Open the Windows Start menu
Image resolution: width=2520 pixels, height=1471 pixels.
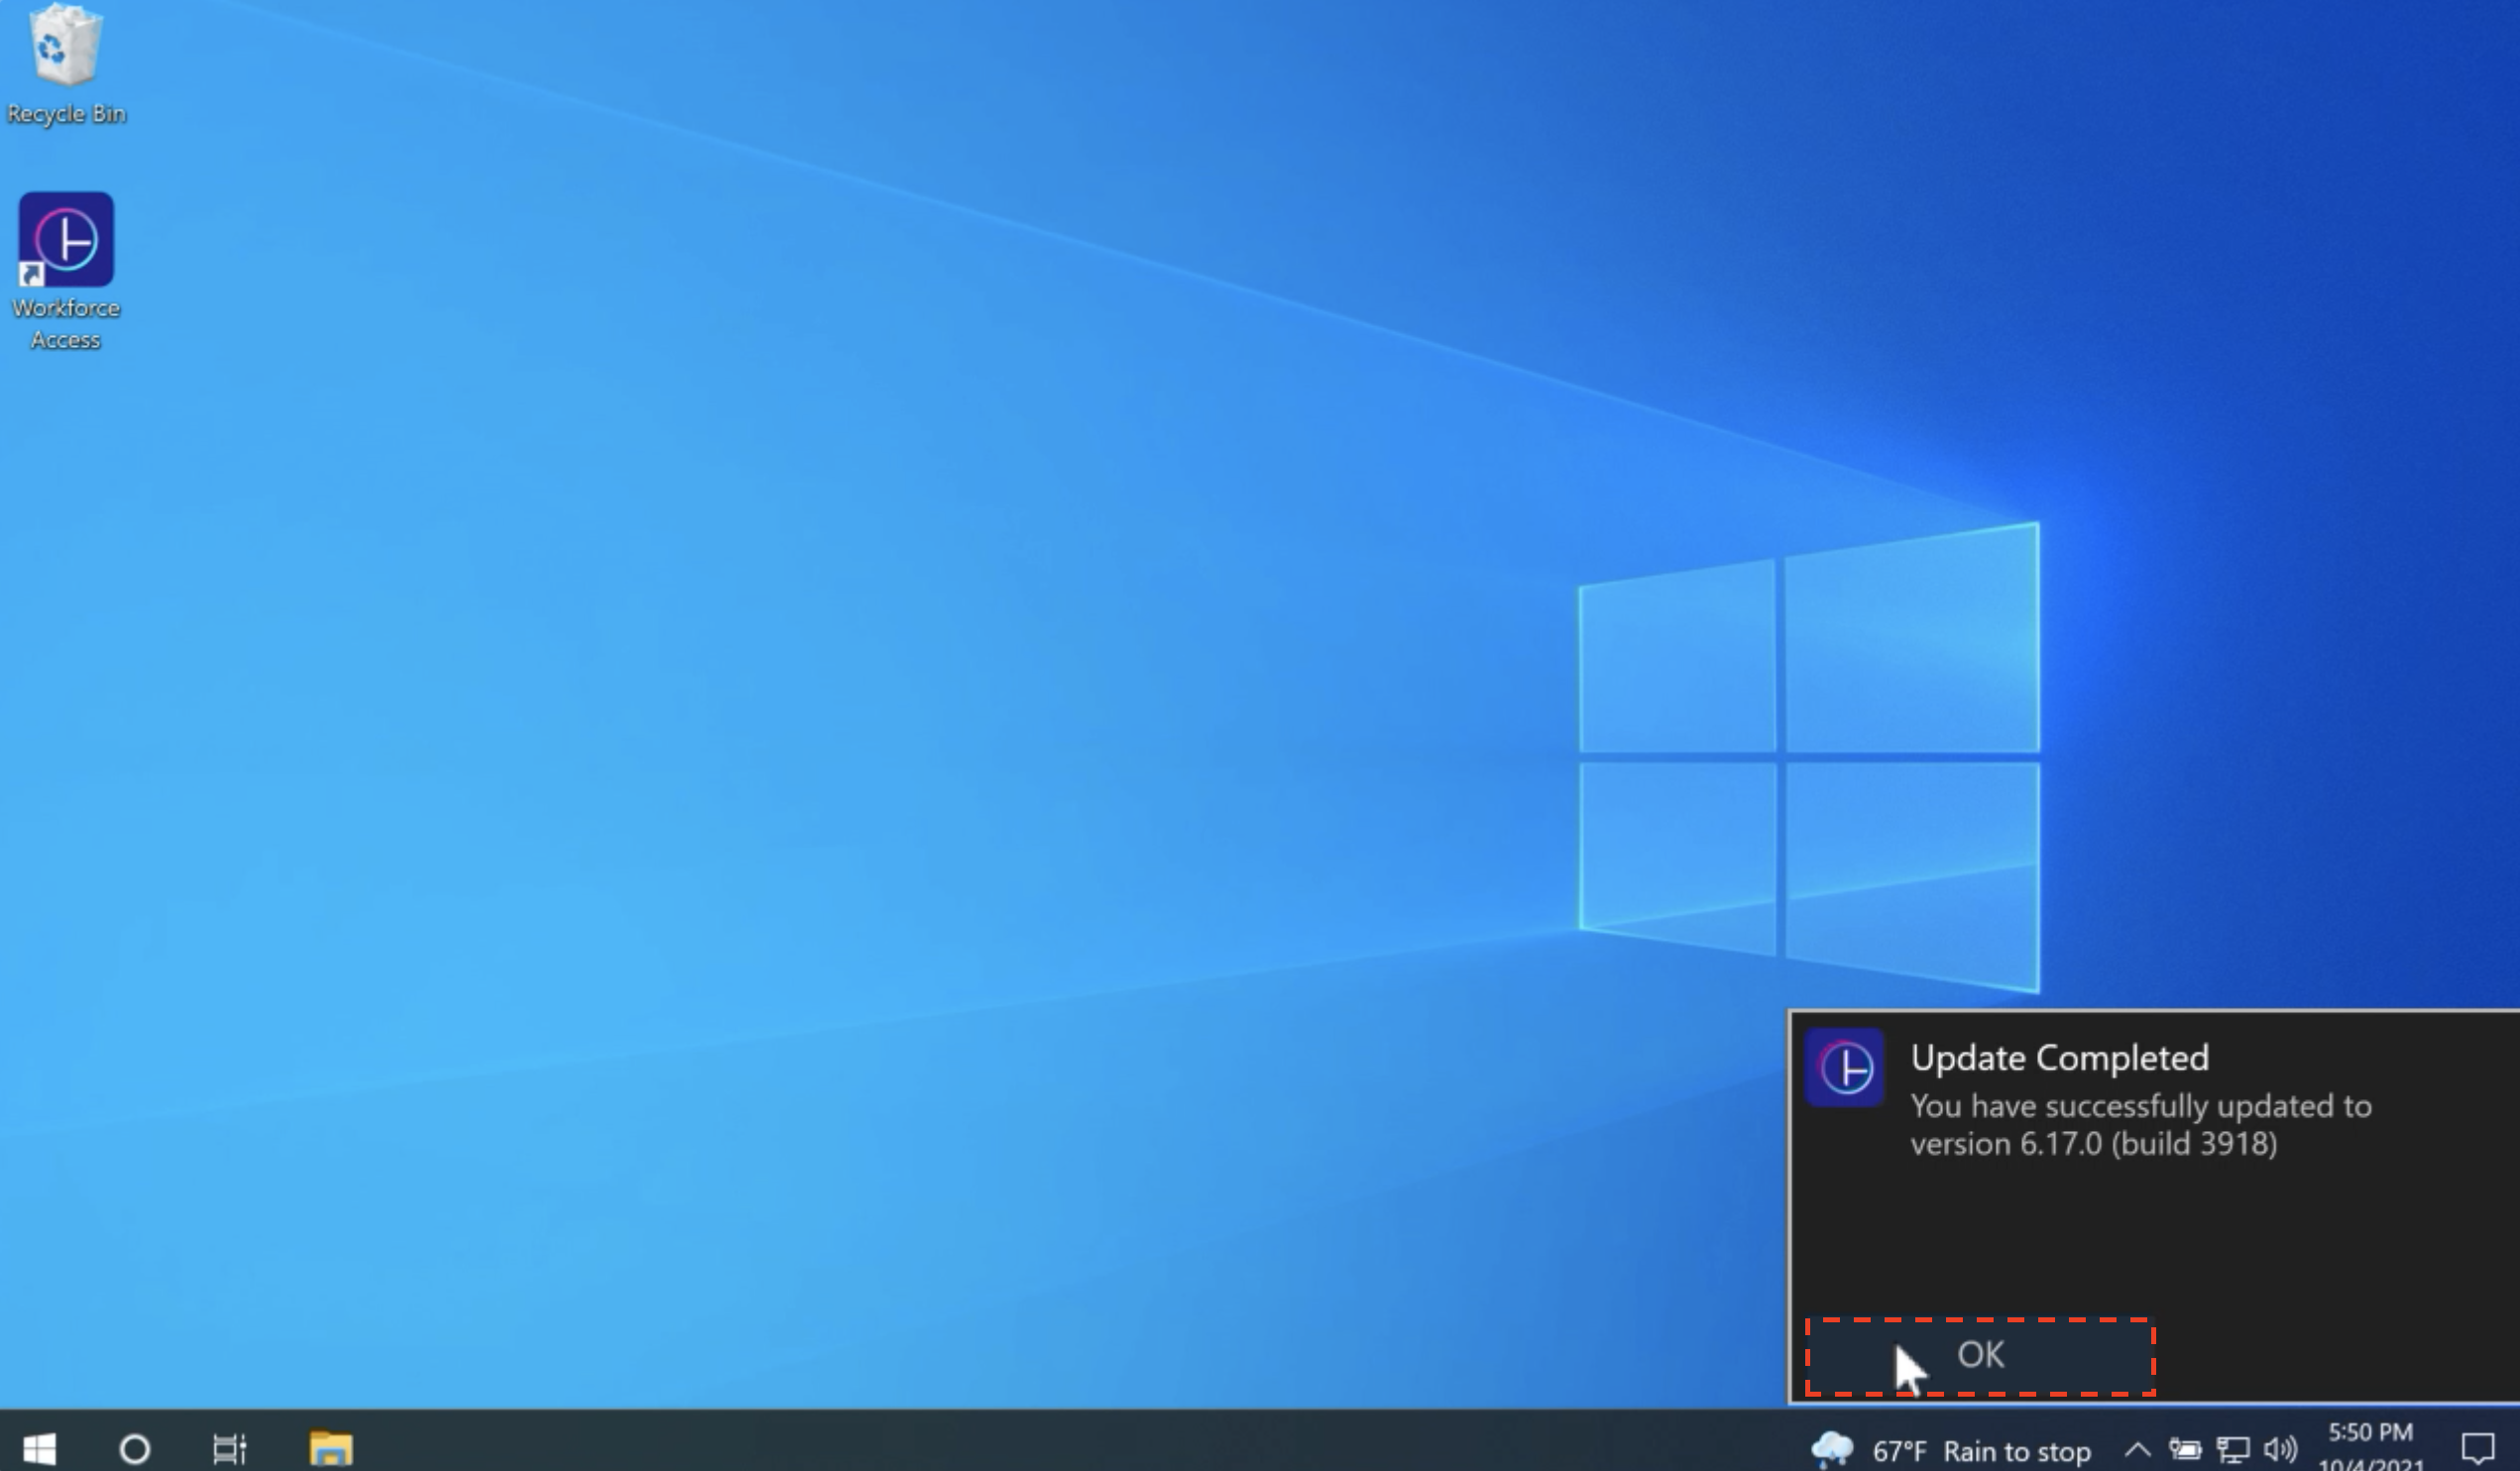[x=39, y=1448]
